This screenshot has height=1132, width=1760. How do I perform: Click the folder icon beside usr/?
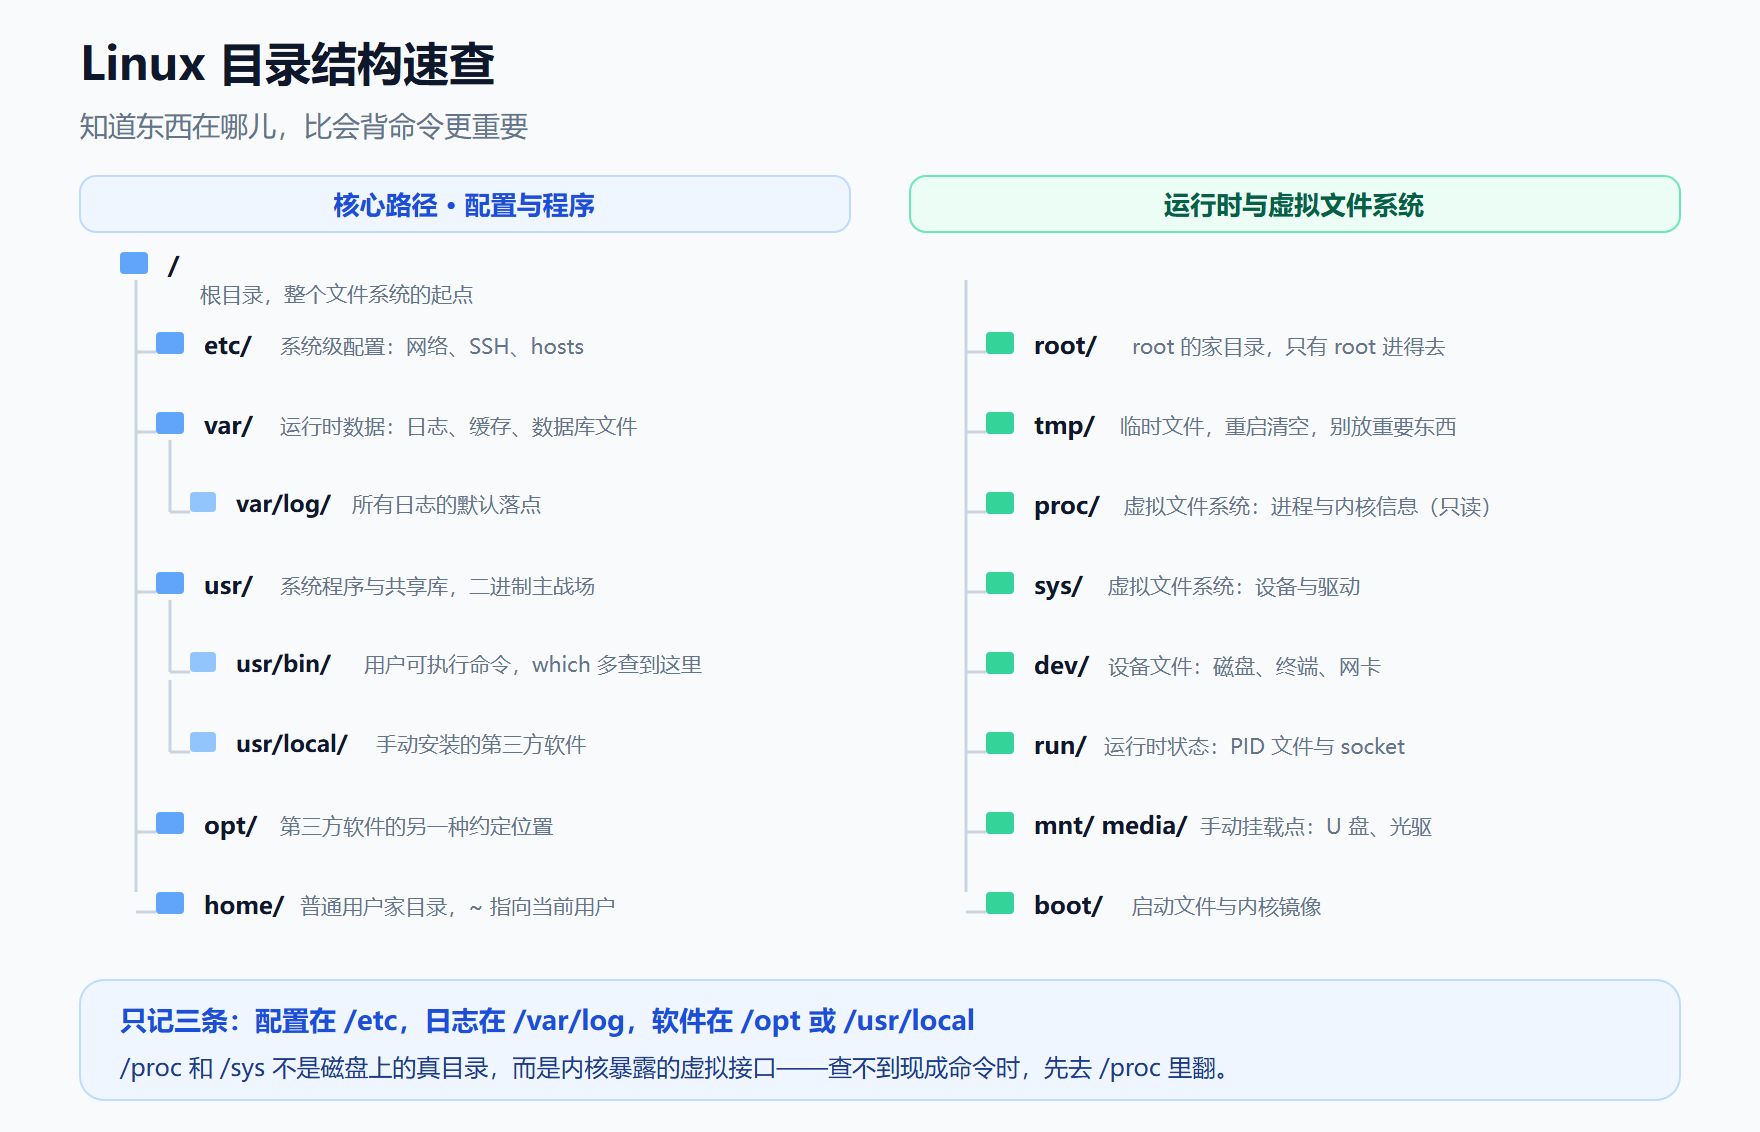coord(170,583)
